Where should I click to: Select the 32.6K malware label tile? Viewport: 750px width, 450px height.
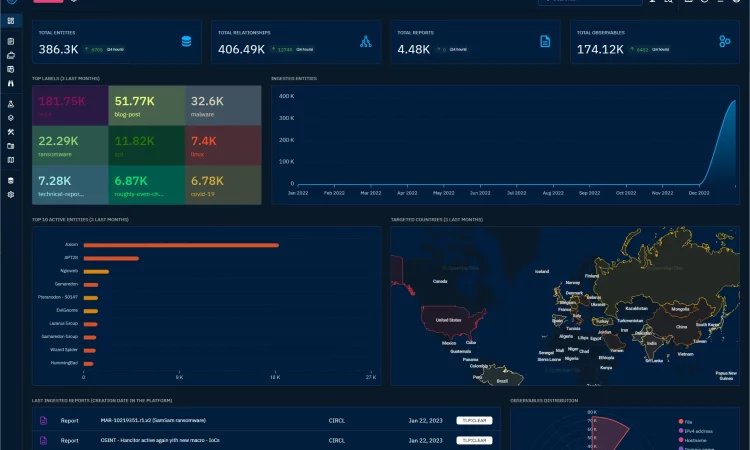223,106
